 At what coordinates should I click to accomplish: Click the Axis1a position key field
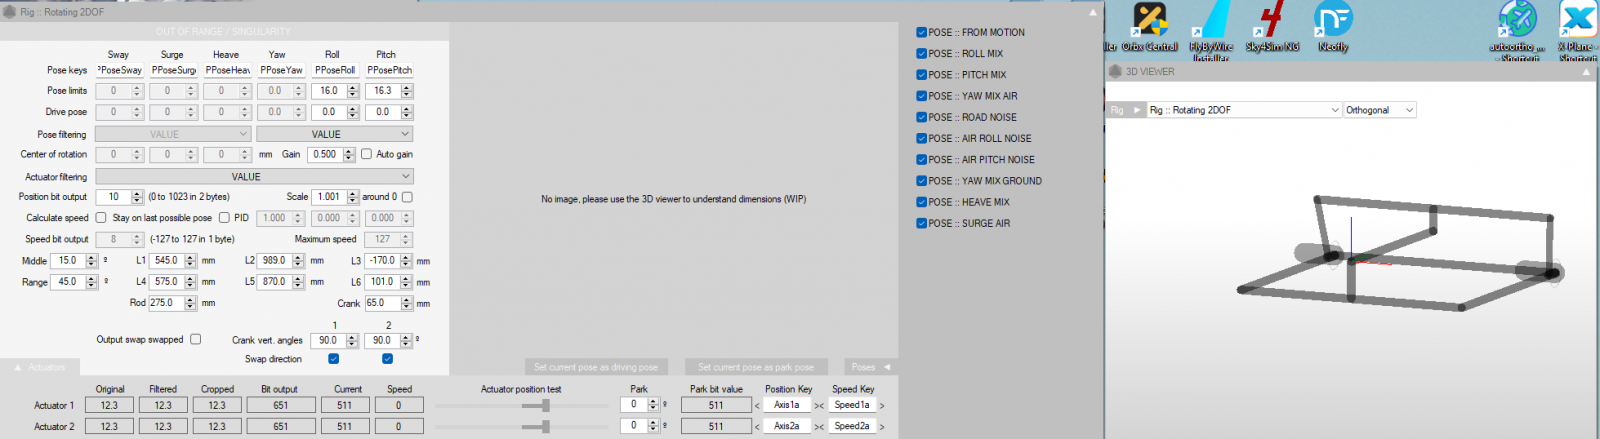[x=787, y=405]
